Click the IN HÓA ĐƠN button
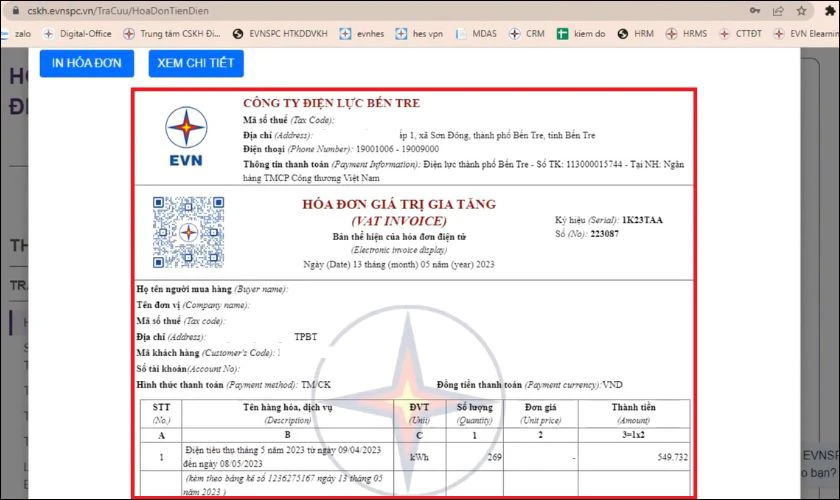The height and width of the screenshot is (500, 840). pos(87,63)
